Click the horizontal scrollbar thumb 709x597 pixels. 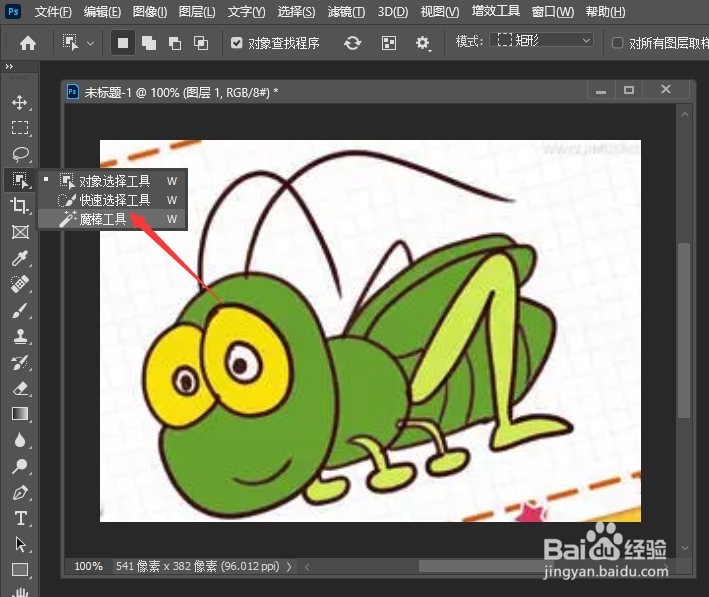pyautogui.click(x=488, y=566)
